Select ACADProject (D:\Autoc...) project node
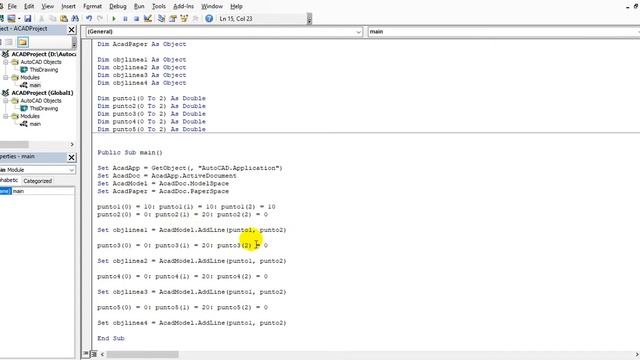The height and width of the screenshot is (360, 640). tap(43, 54)
